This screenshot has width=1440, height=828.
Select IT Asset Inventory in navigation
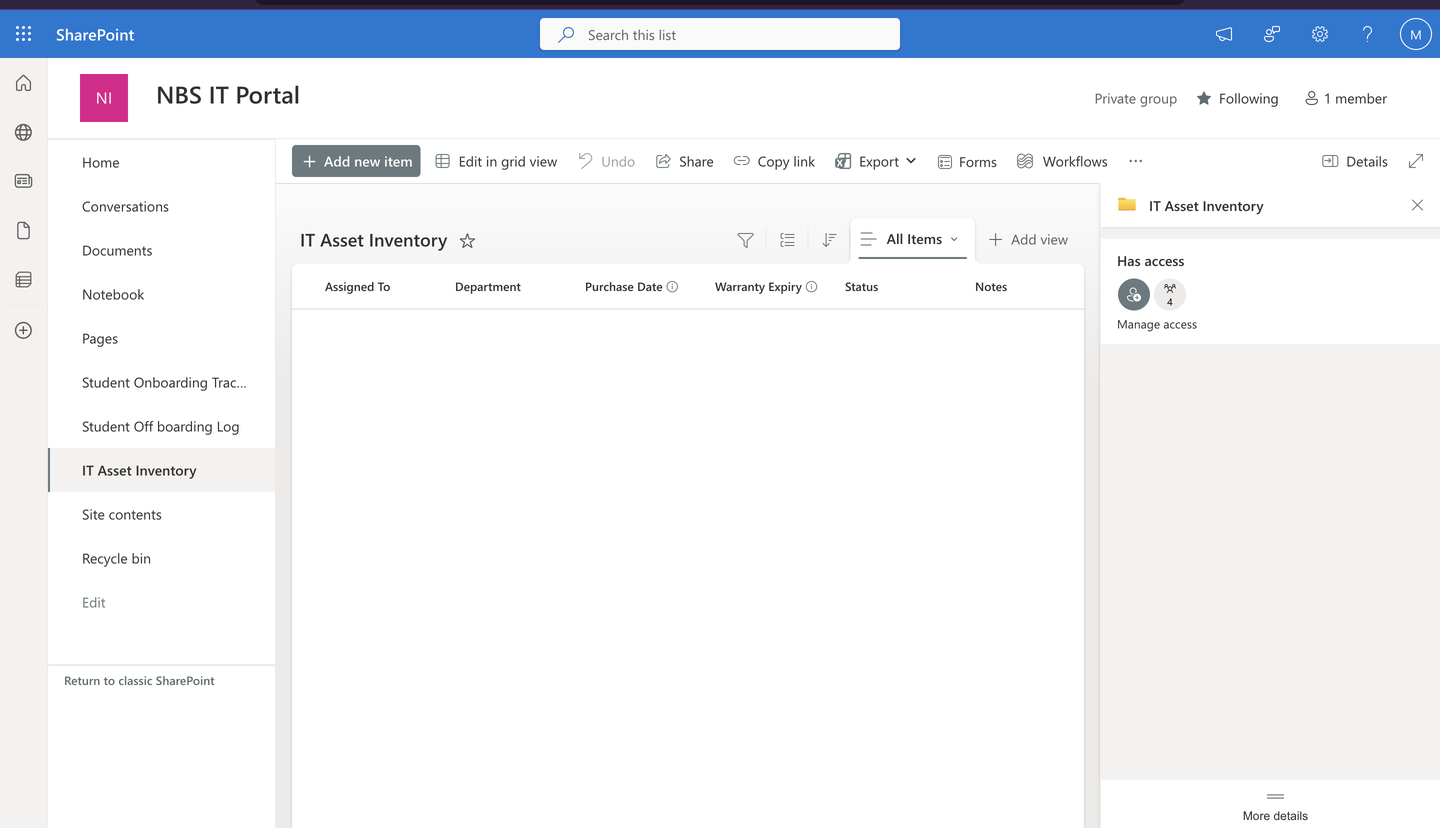click(161, 470)
